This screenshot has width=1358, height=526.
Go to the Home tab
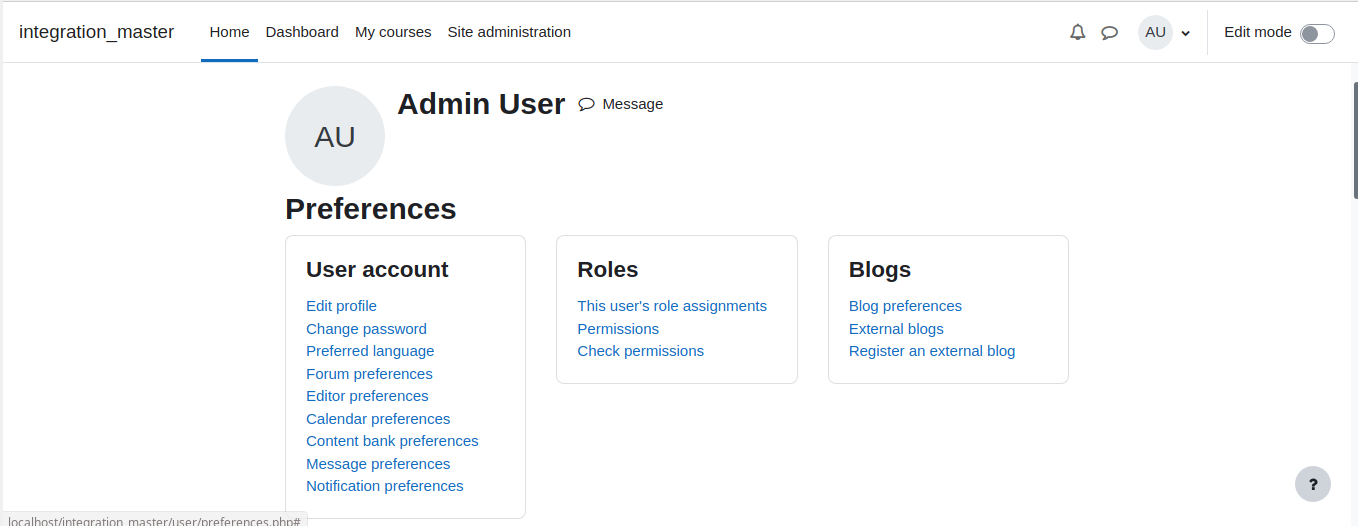tap(229, 32)
